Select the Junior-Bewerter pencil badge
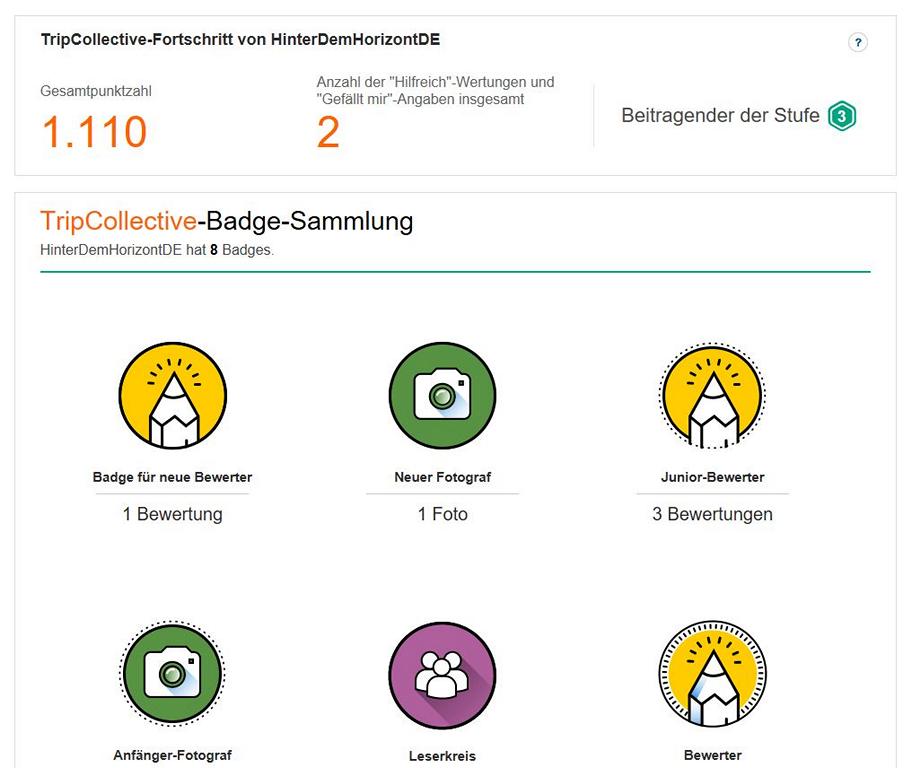 point(712,396)
